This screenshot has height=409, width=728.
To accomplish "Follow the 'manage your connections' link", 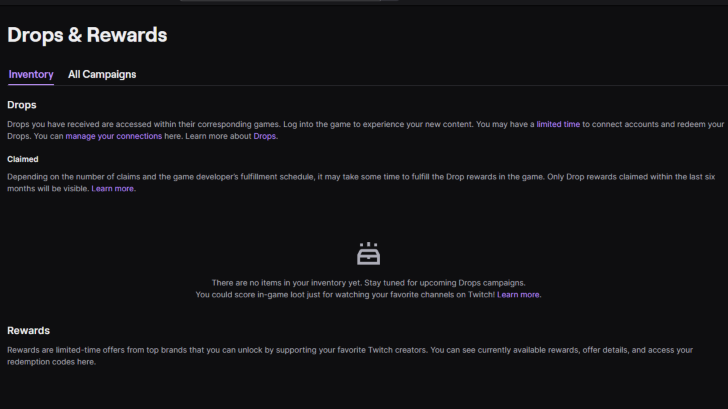I will (x=113, y=136).
